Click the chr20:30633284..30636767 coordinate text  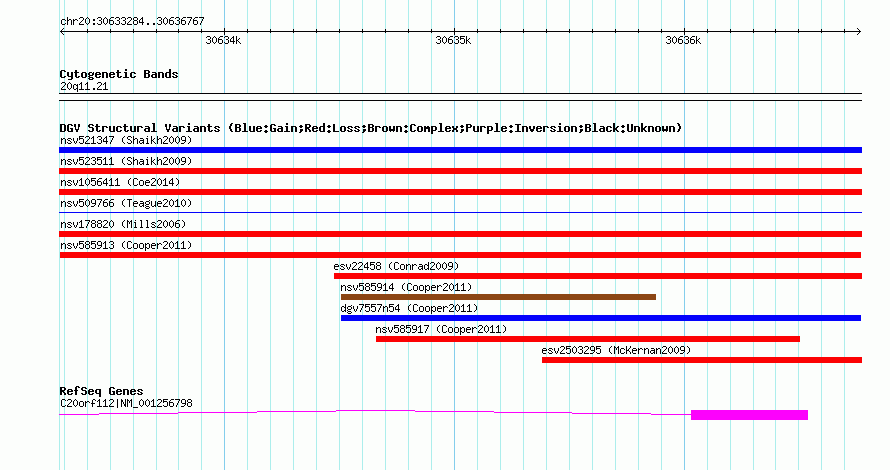(x=132, y=21)
